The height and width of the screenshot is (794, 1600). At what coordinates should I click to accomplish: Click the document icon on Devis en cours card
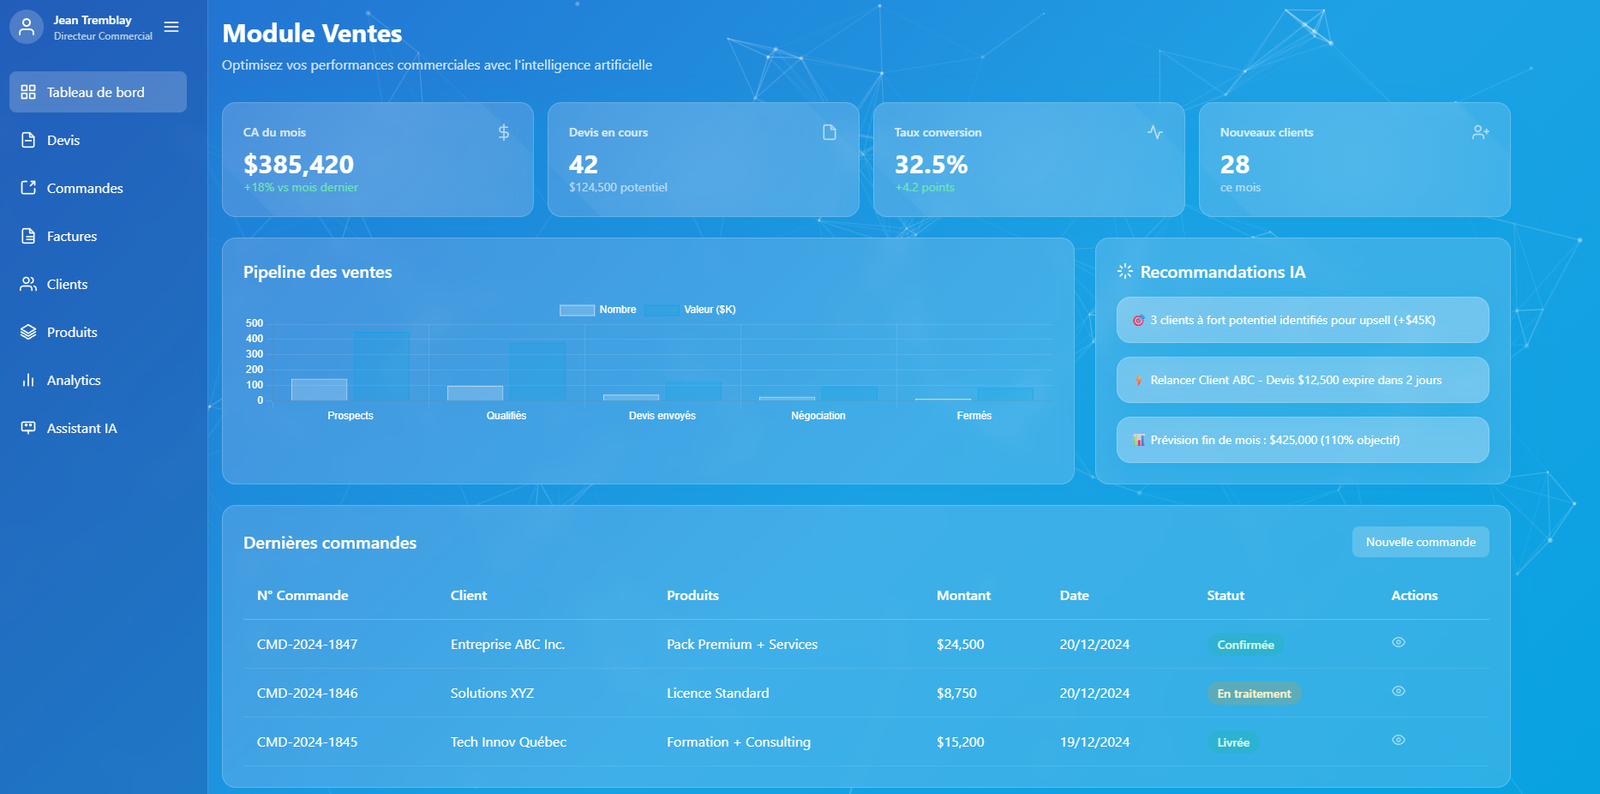(829, 132)
